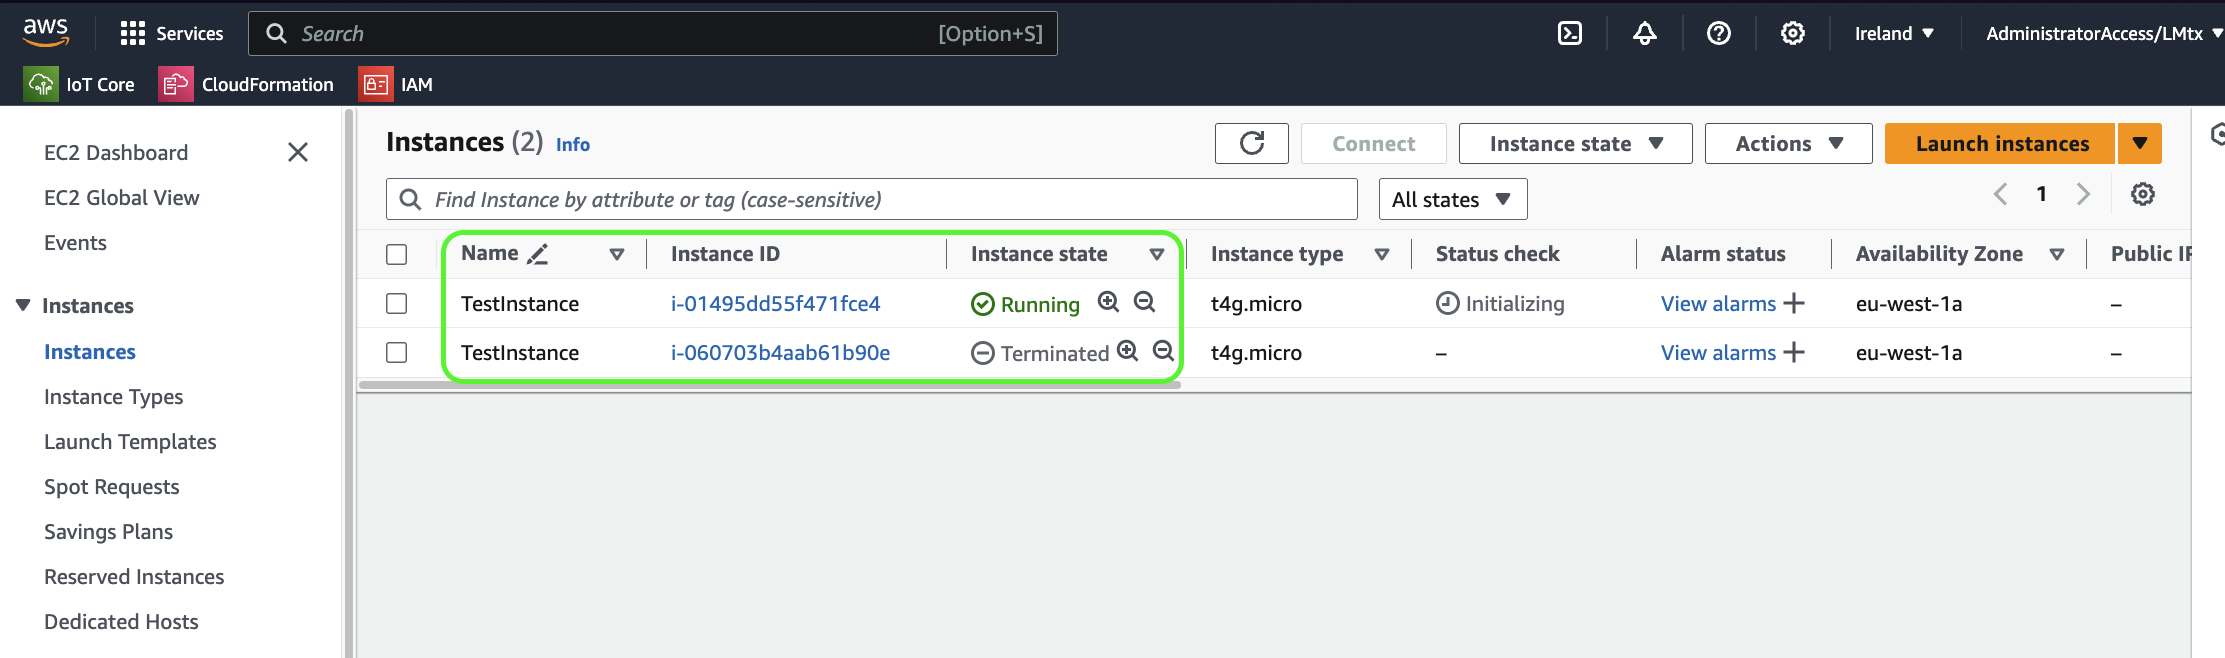Open the IoT Core shortcut
The image size is (2225, 658).
tap(80, 84)
